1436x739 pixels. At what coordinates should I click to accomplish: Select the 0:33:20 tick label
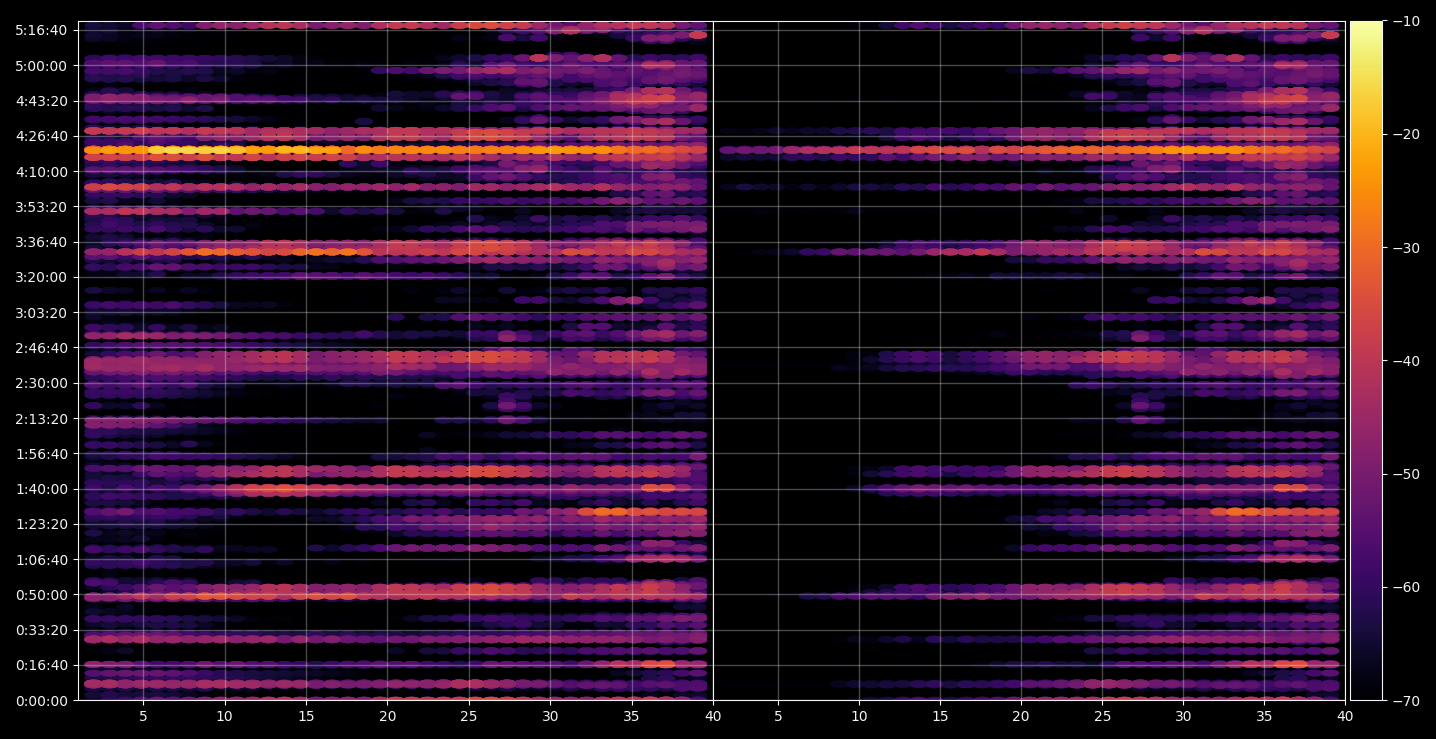[41, 630]
